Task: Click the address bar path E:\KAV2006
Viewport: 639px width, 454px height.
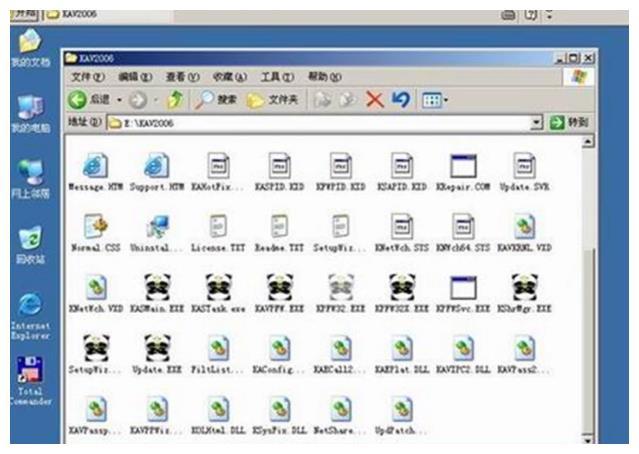Action: 149,123
